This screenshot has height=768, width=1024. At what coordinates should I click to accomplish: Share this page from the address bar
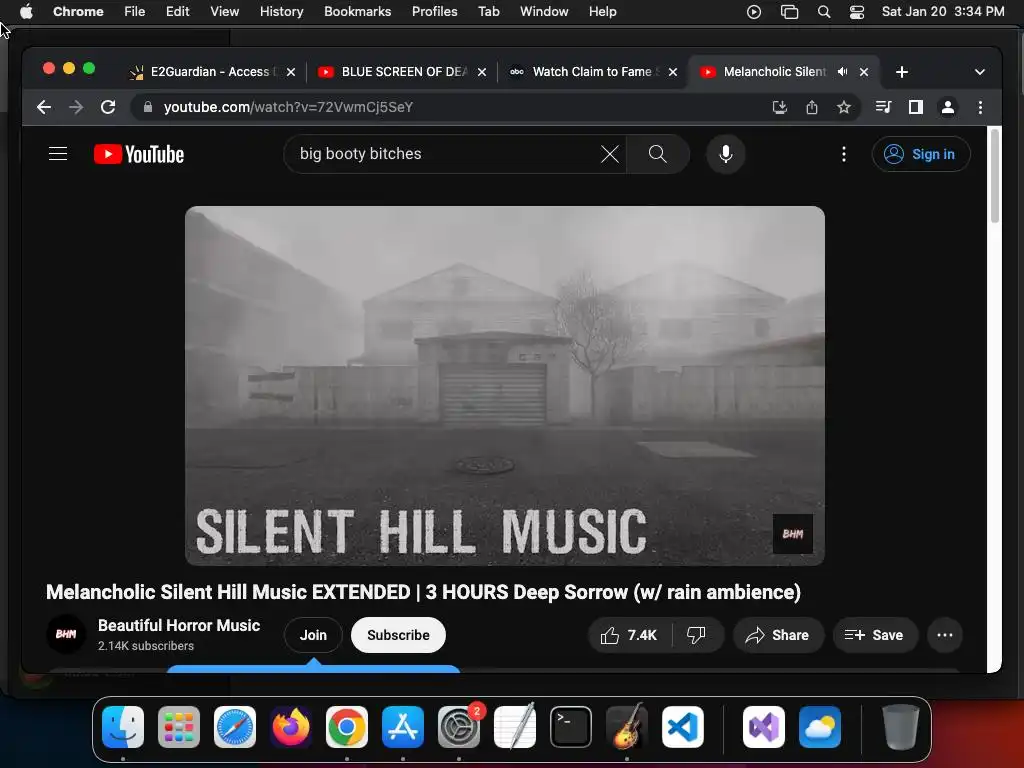coord(812,107)
